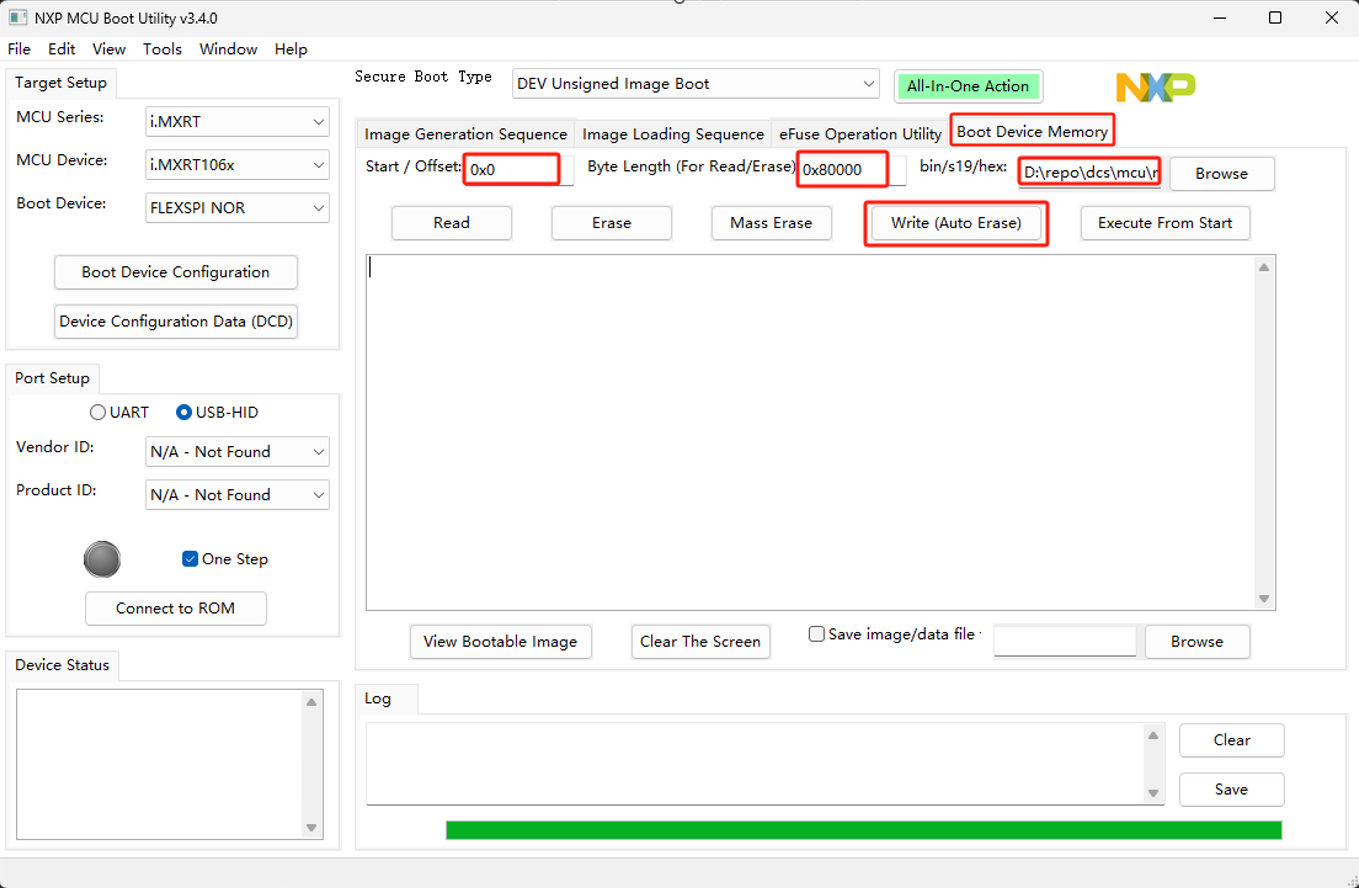The width and height of the screenshot is (1359, 888).
Task: Select the USB-HID radio button
Action: (184, 412)
